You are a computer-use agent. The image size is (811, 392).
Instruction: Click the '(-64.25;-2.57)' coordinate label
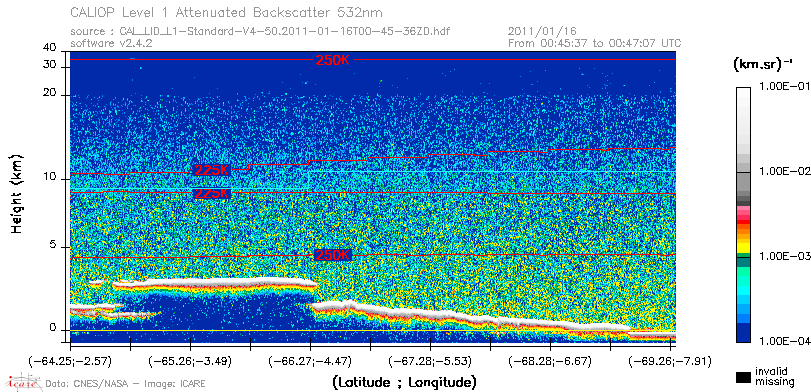point(70,360)
